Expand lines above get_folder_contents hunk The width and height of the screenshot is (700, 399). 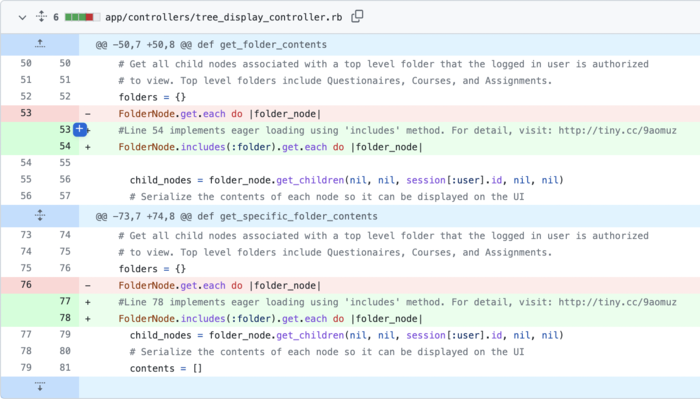40,44
